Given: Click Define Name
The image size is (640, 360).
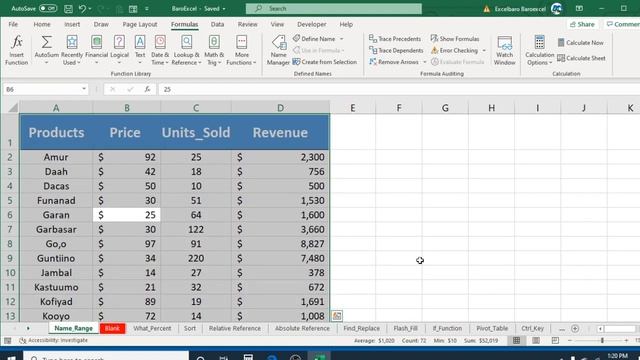Looking at the screenshot, I should coord(314,39).
